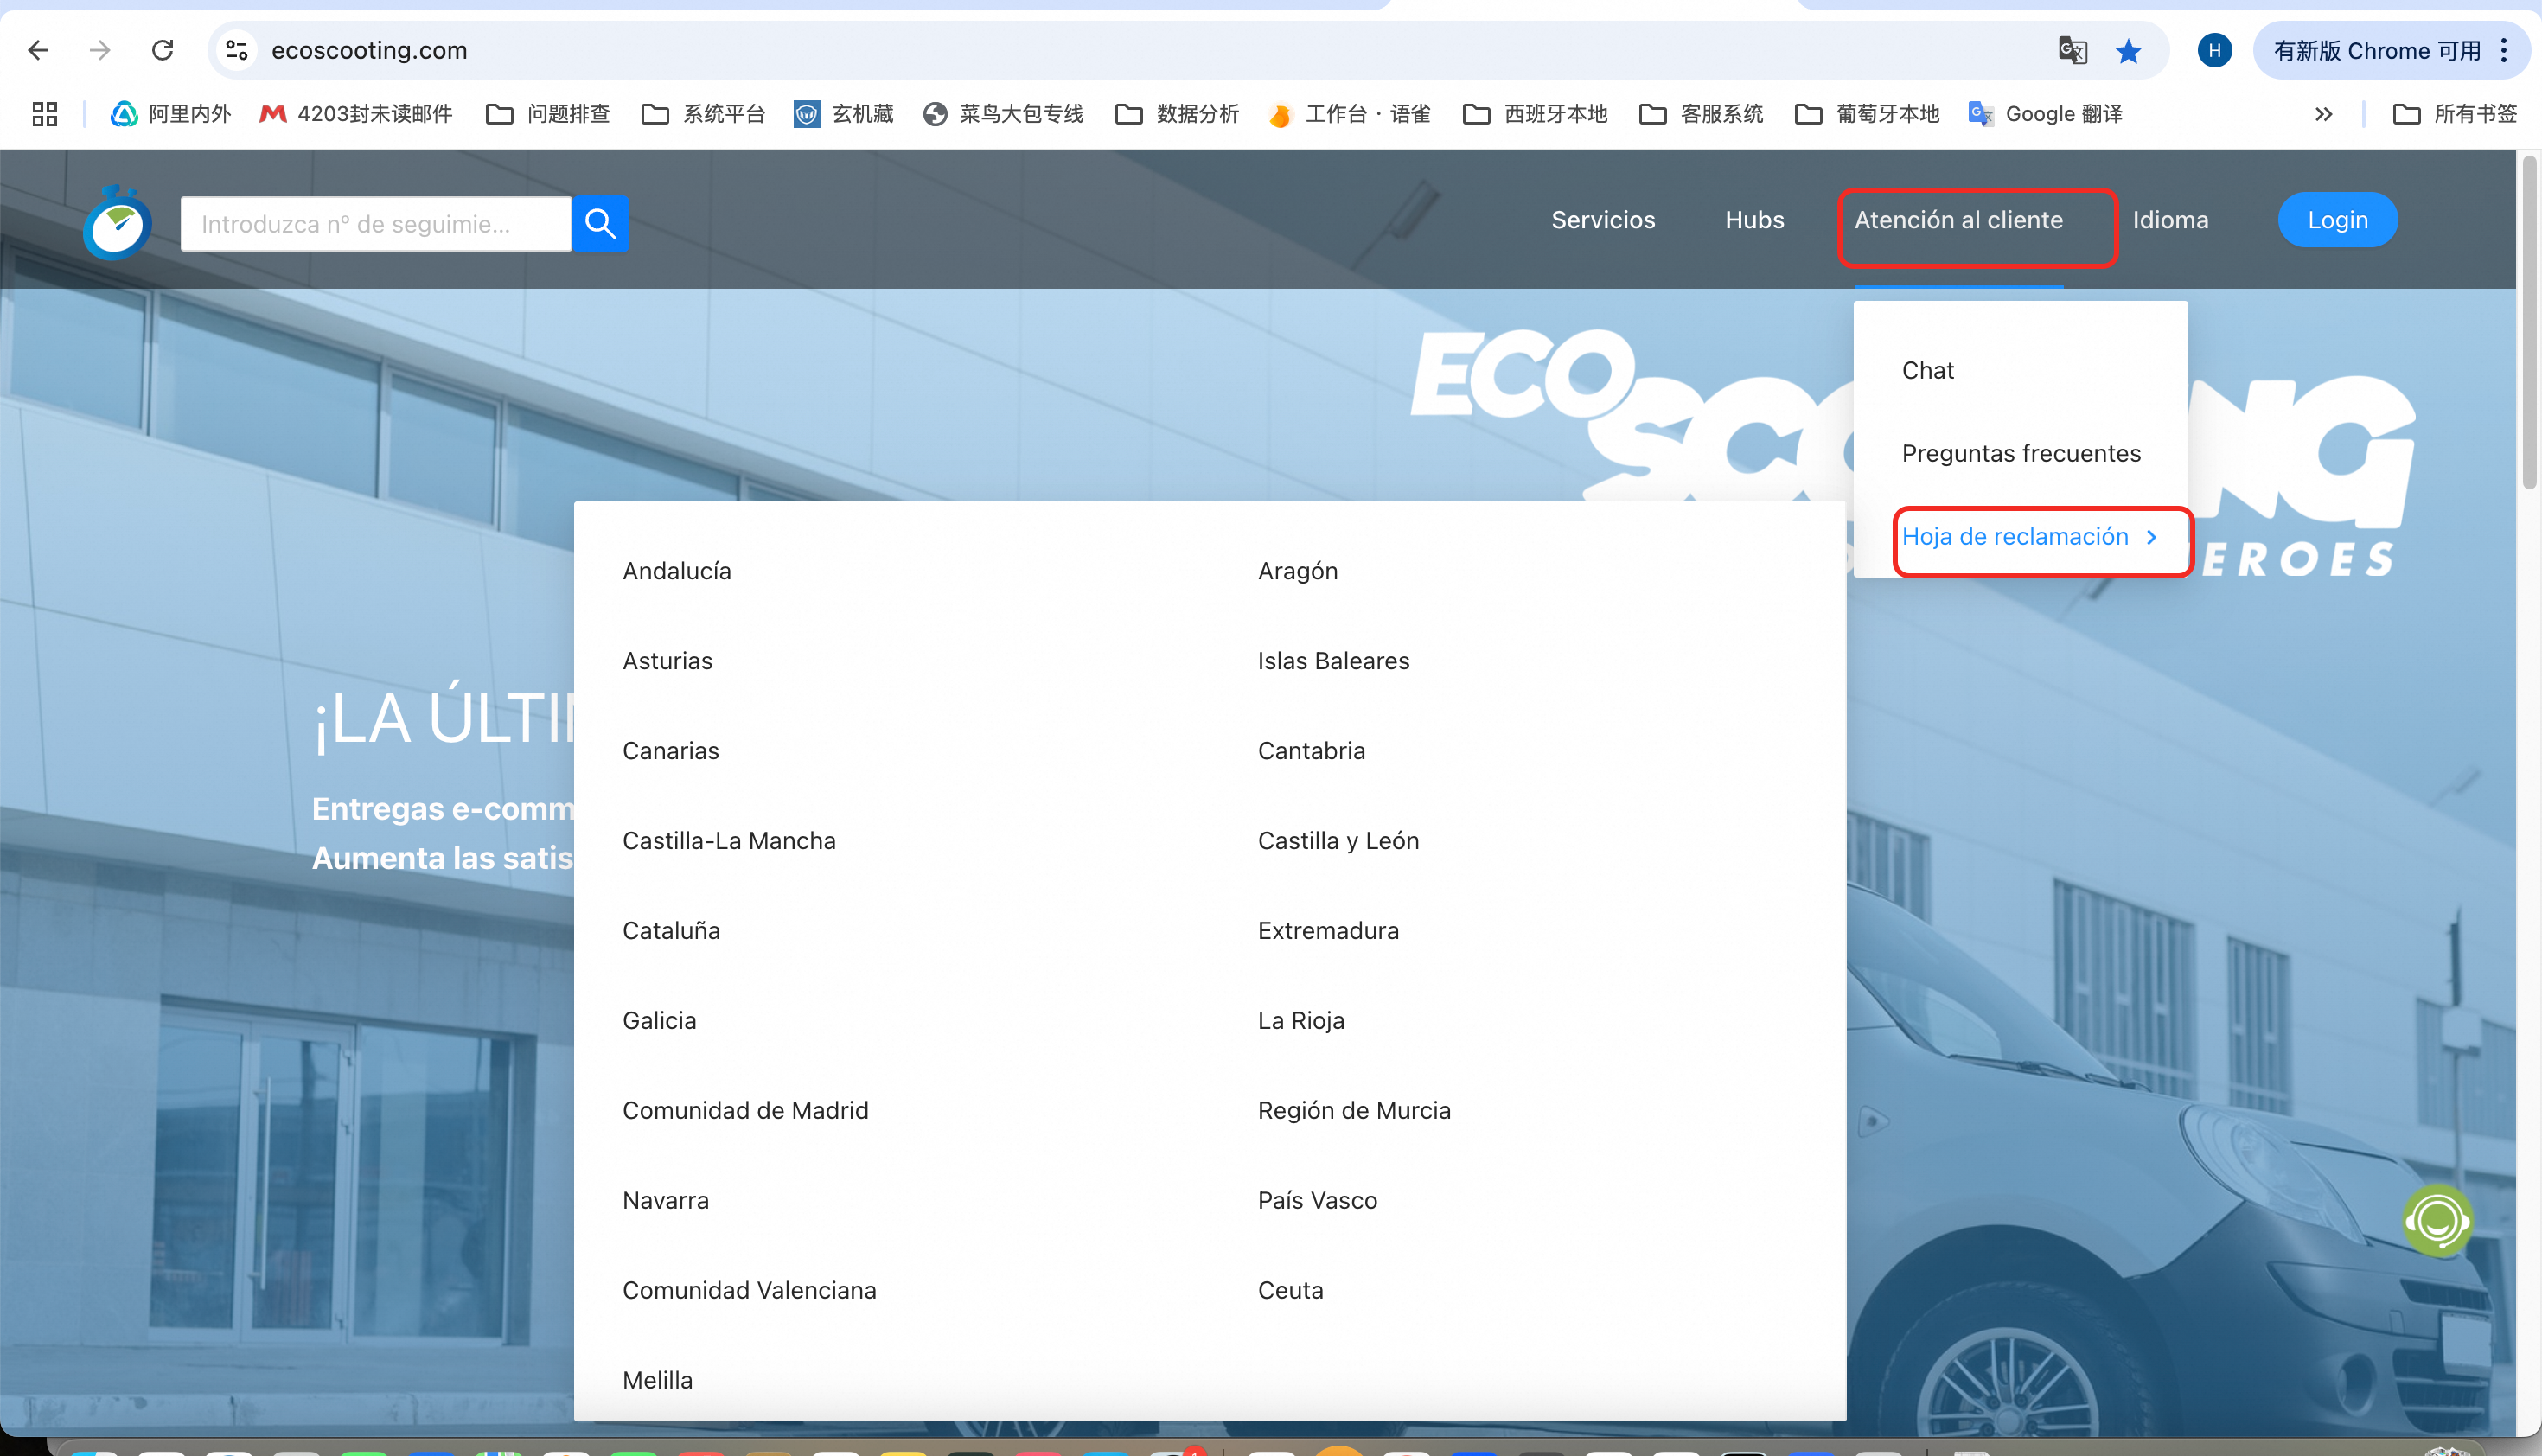The height and width of the screenshot is (1456, 2542).
Task: Click the Ecoscooting stopwatch logo
Action: pos(118,224)
